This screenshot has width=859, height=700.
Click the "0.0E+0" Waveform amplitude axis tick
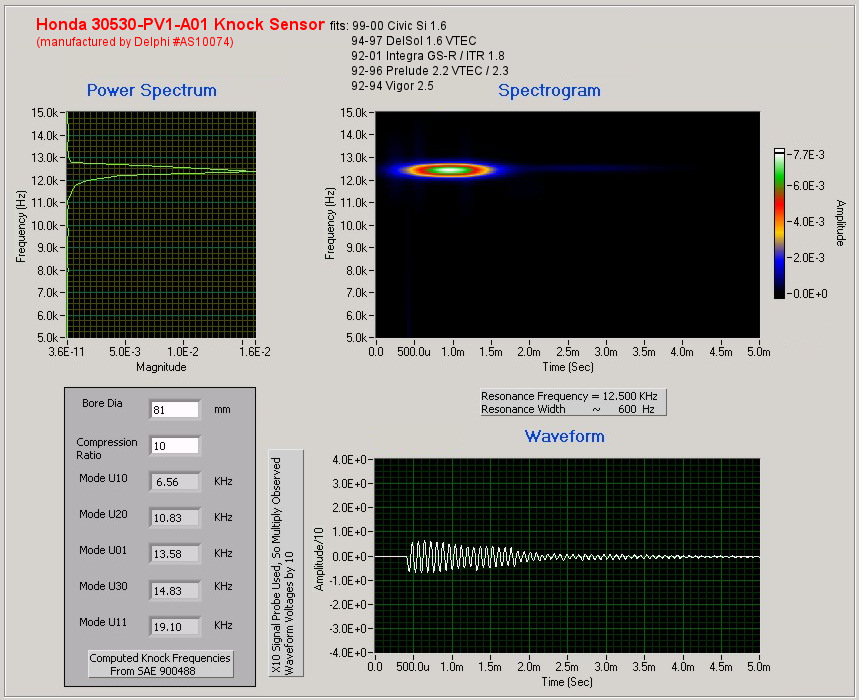pyautogui.click(x=350, y=556)
